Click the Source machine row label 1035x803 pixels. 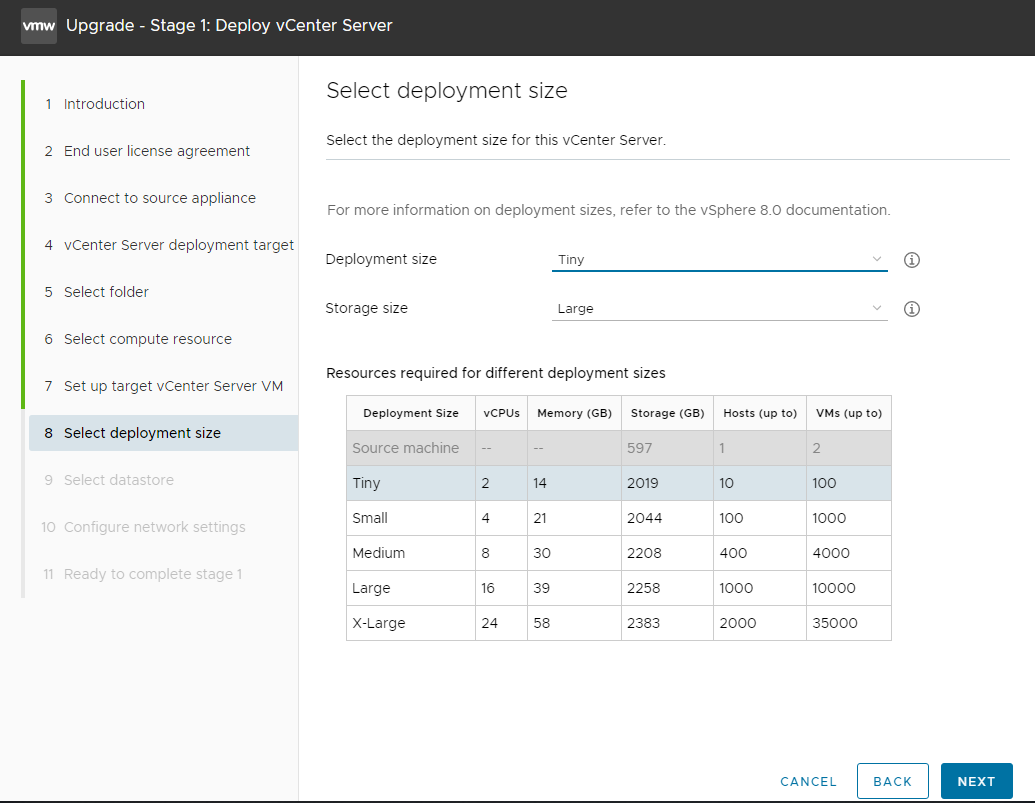point(405,448)
